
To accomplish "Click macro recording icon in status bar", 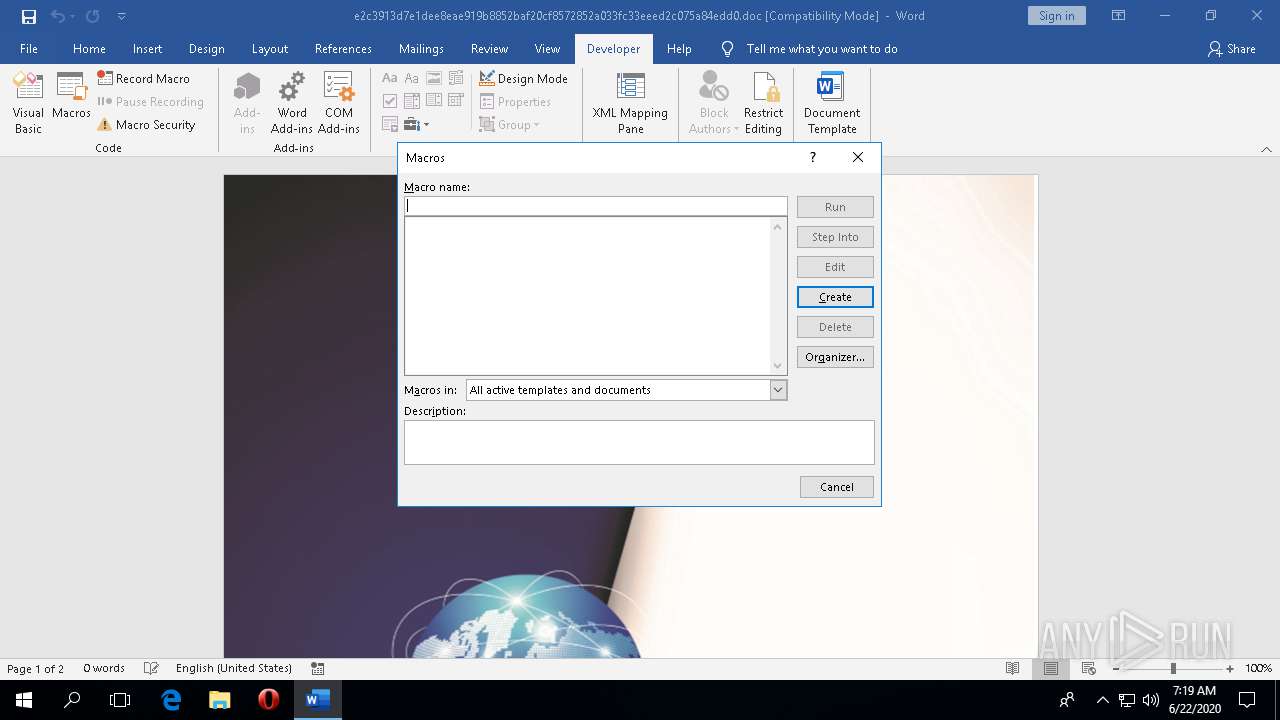I will pyautogui.click(x=317, y=668).
